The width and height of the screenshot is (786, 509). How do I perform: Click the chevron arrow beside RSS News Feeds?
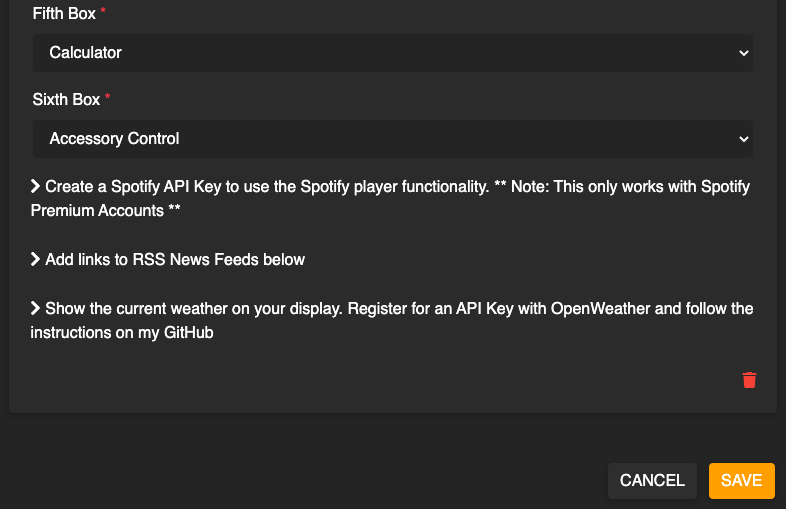coord(35,259)
